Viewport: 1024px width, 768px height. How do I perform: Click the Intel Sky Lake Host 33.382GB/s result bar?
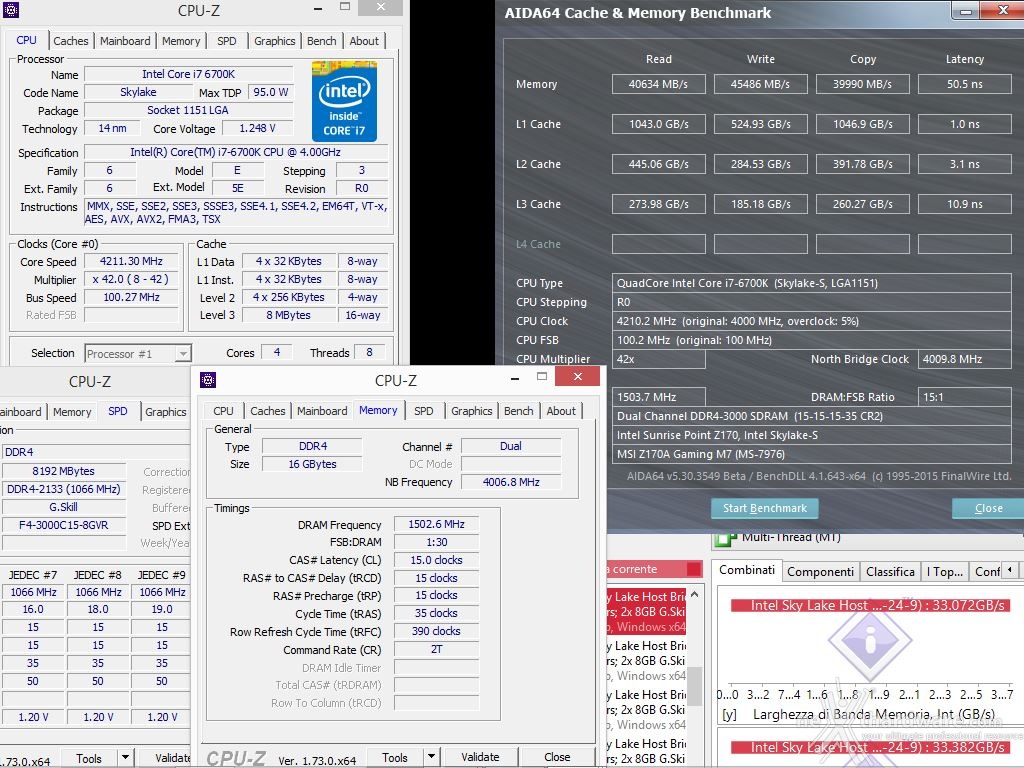870,747
